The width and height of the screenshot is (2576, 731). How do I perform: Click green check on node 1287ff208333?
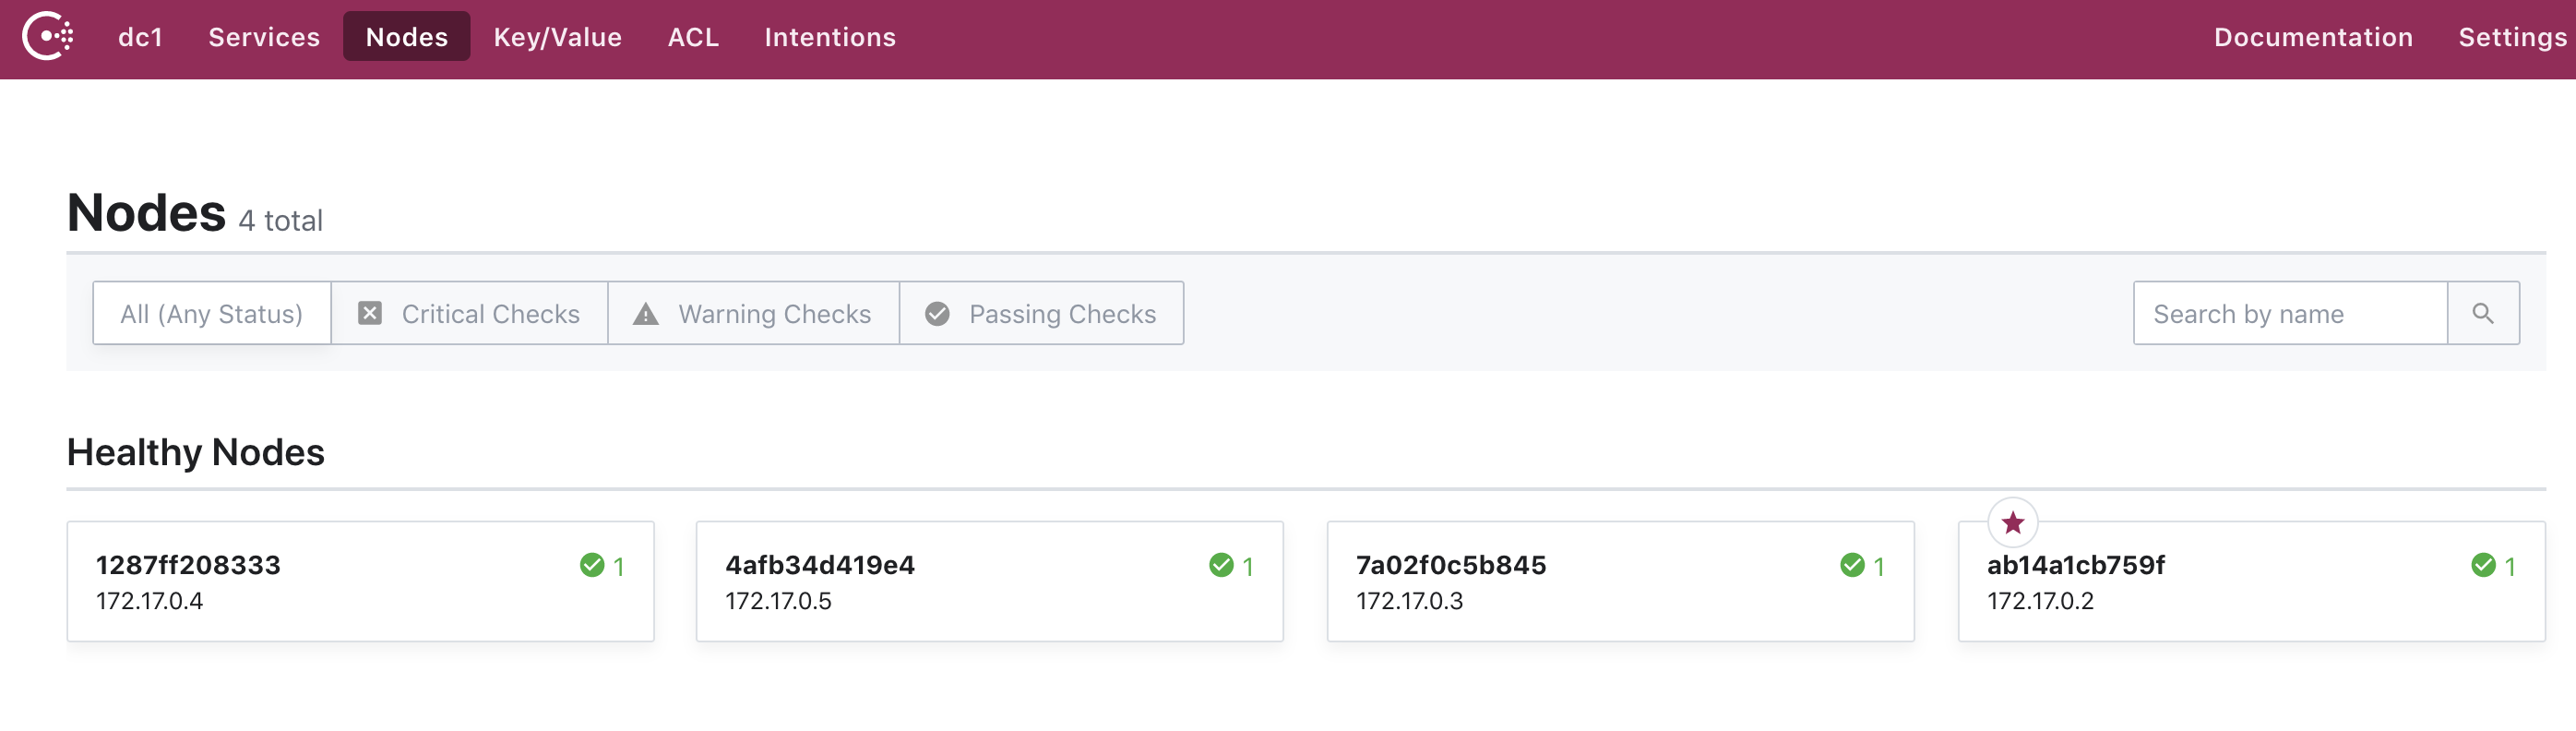pyautogui.click(x=592, y=565)
